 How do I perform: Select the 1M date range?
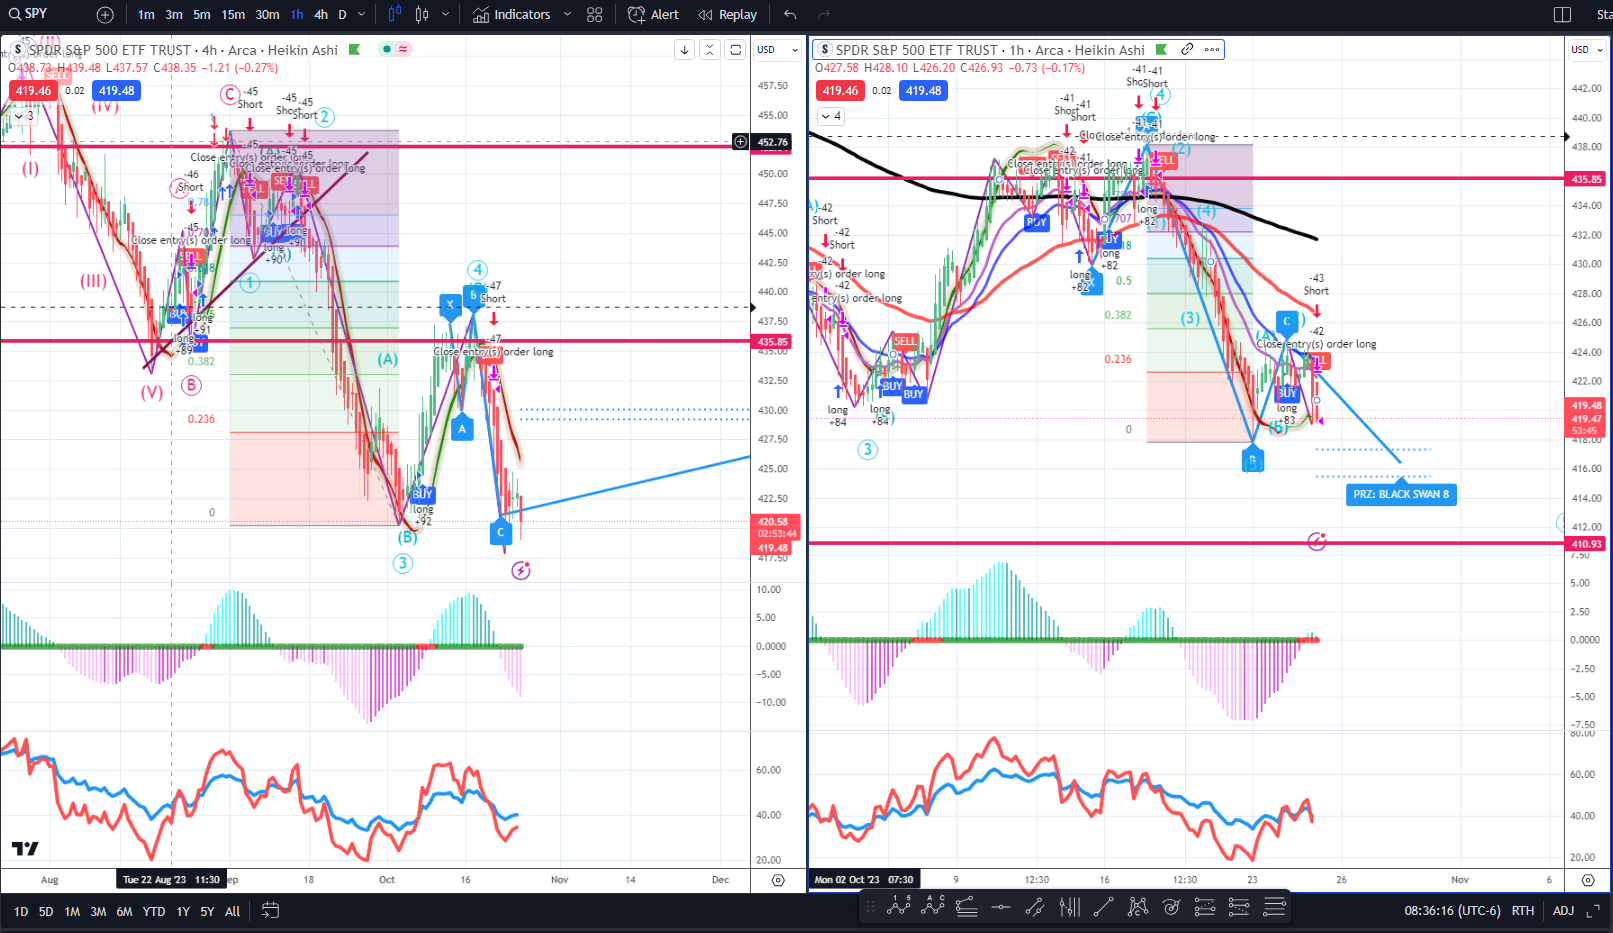click(72, 912)
